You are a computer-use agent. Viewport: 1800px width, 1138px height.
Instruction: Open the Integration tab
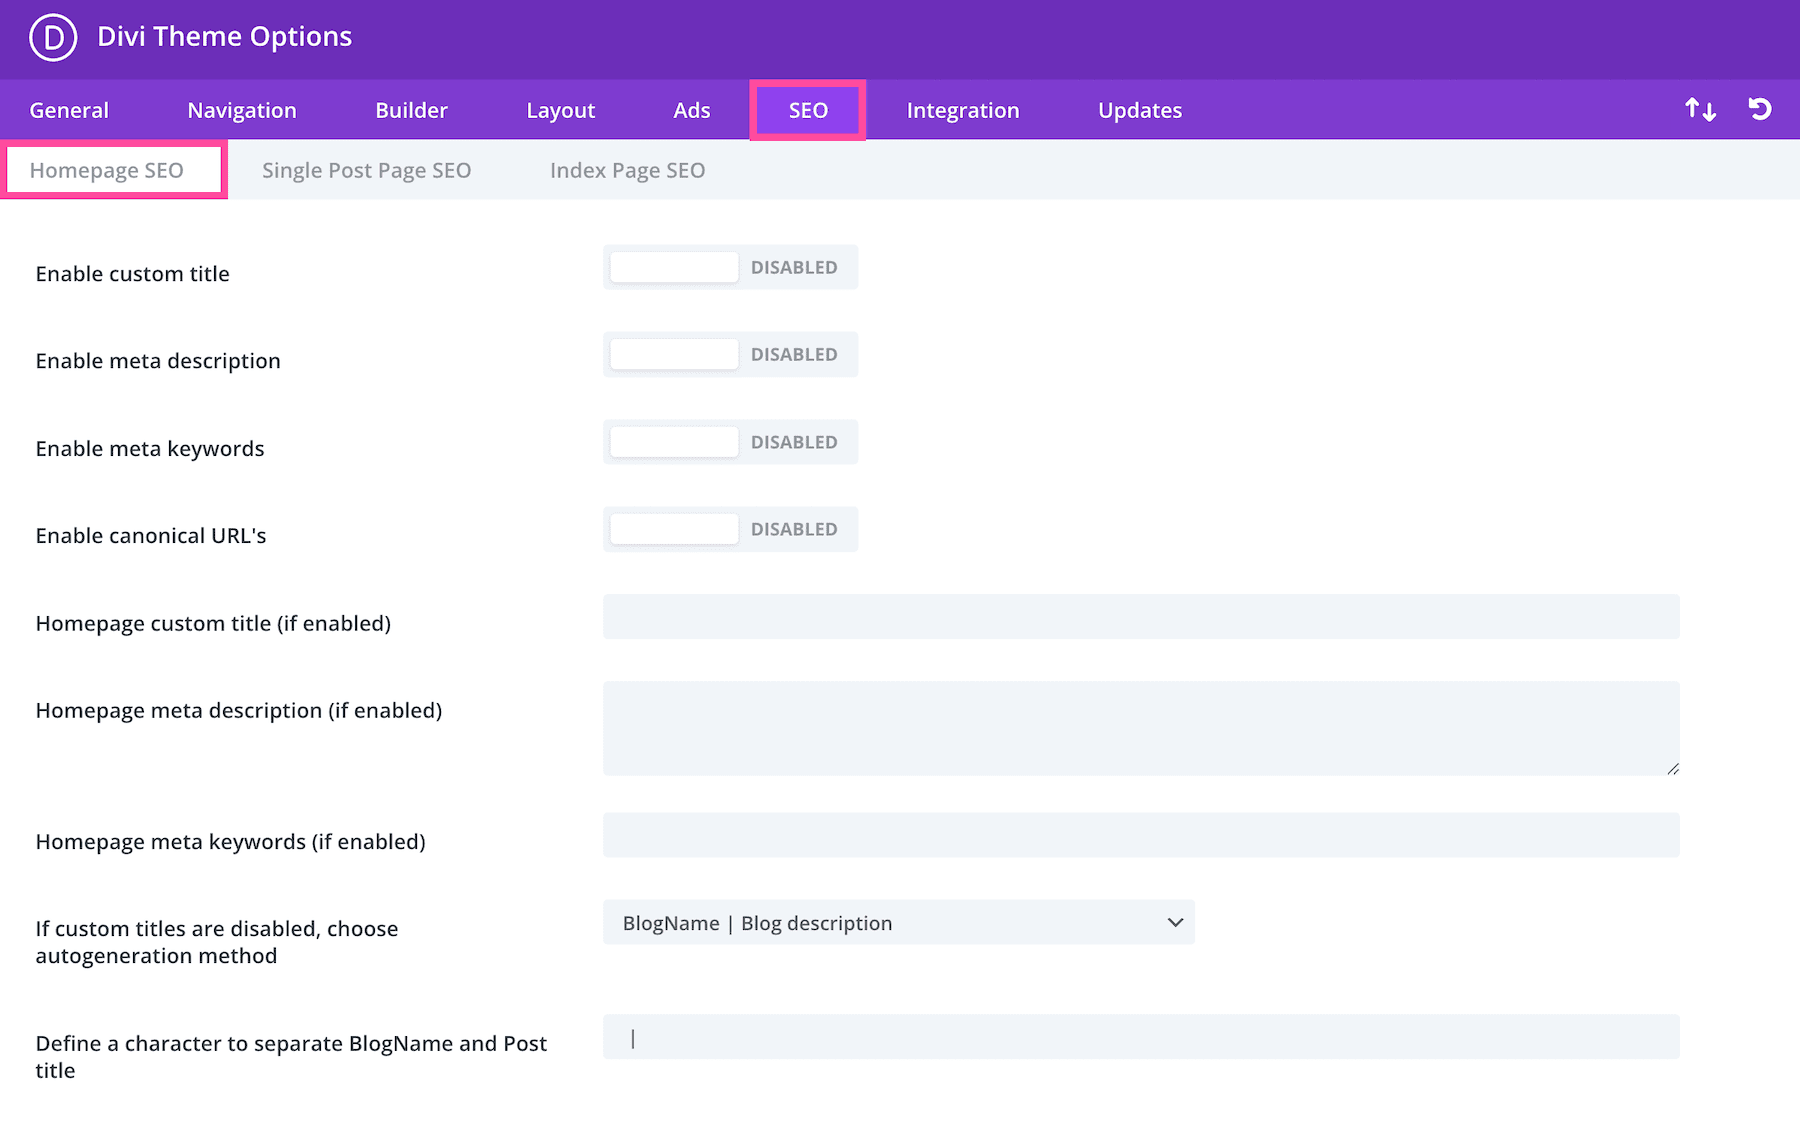click(x=962, y=110)
